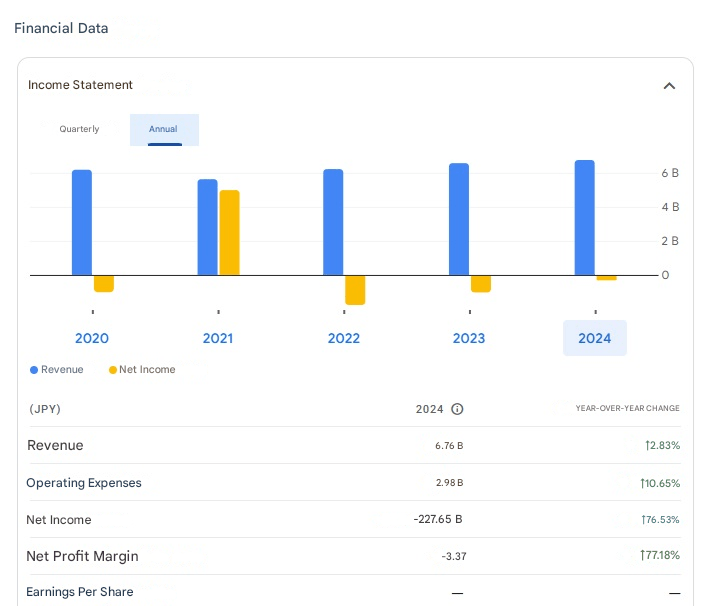Viewport: 703px width, 606px height.
Task: Select year 2020 on chart axis
Action: tap(92, 338)
